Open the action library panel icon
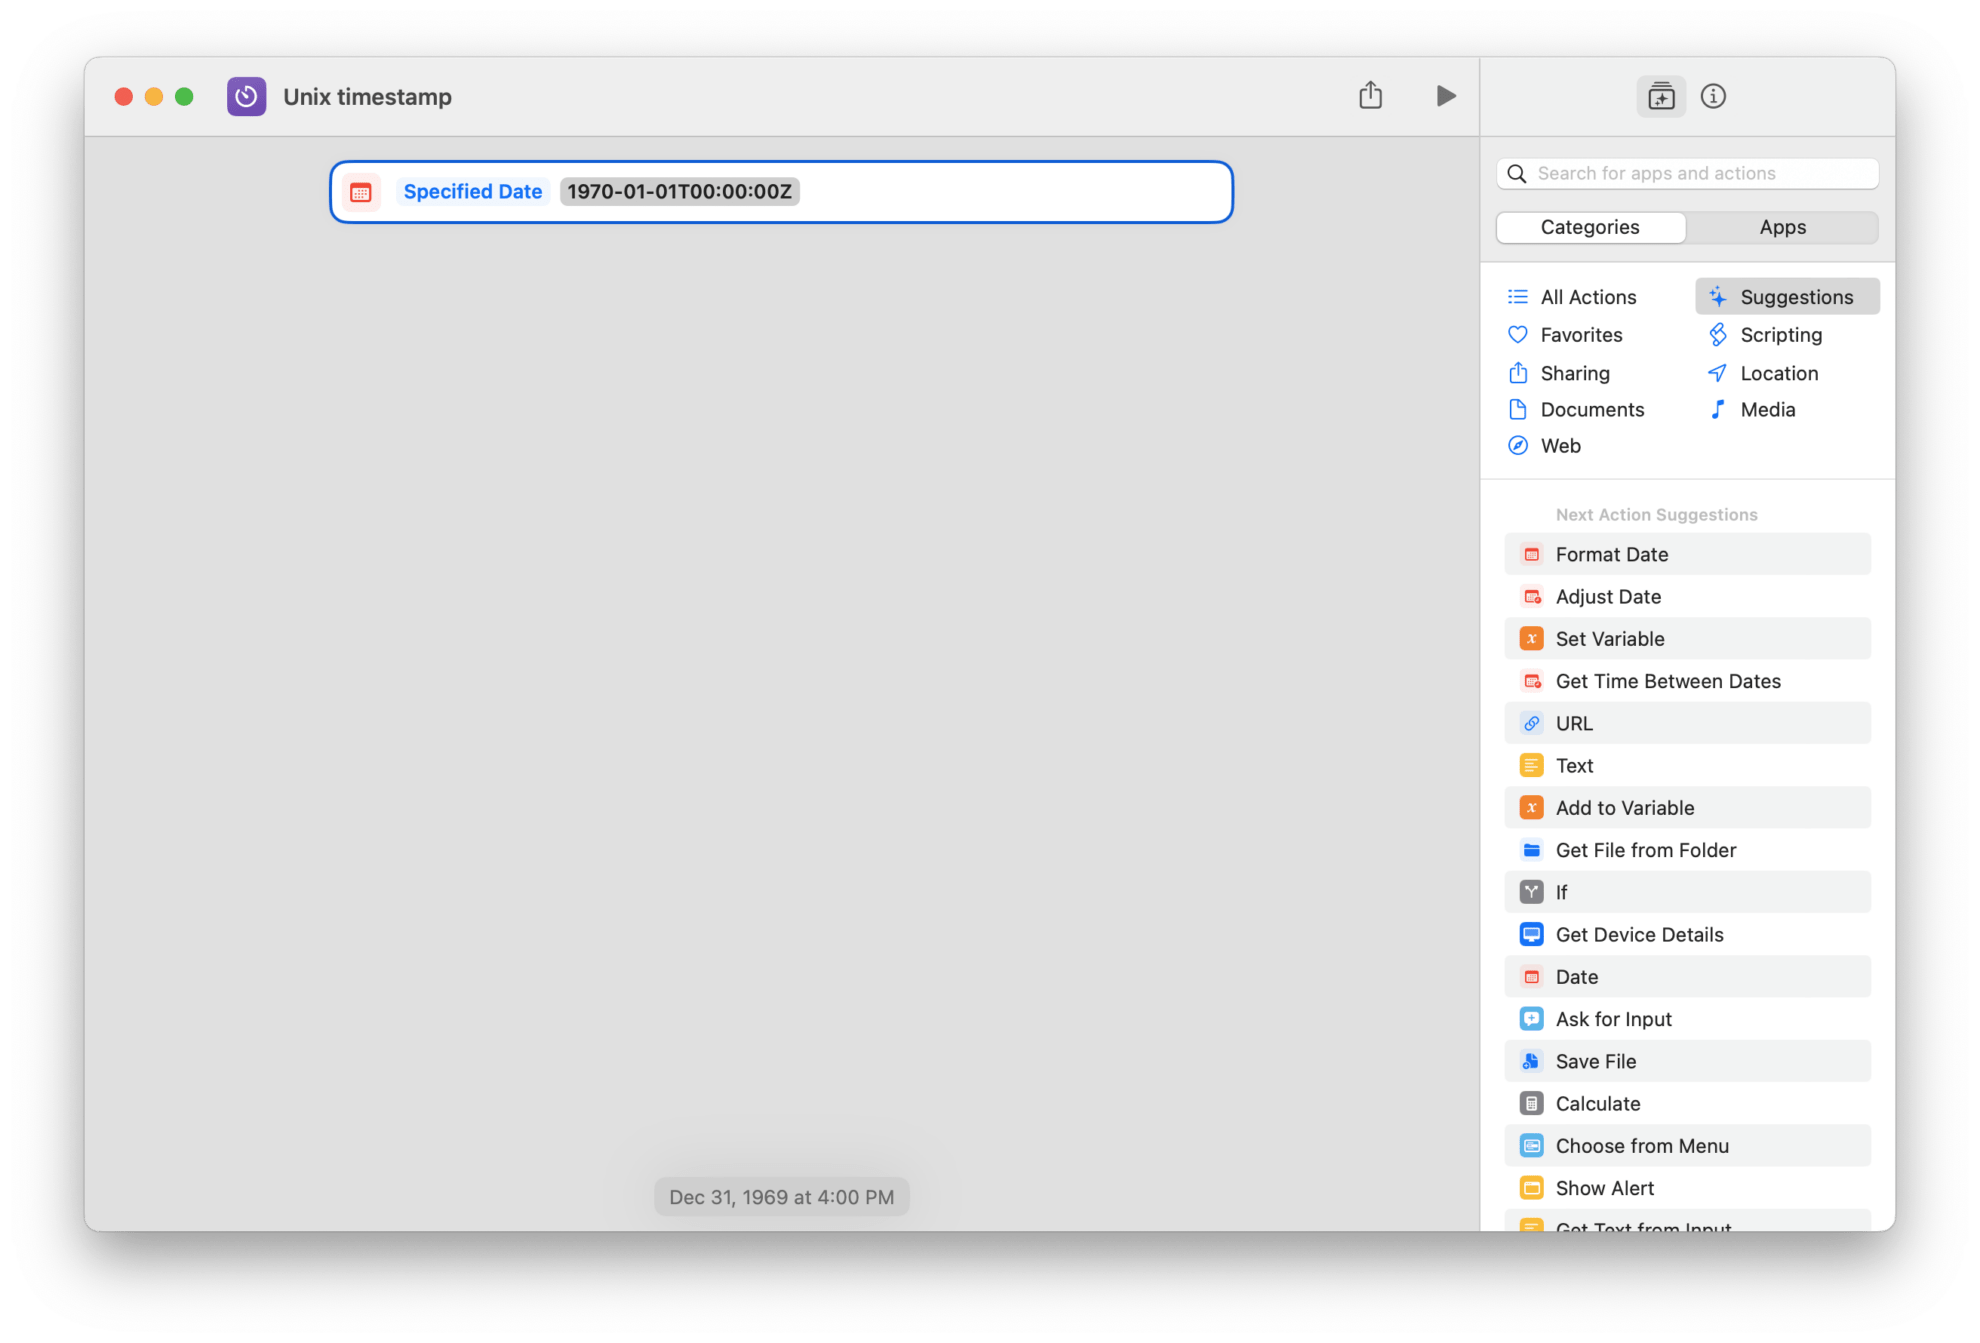 click(1660, 96)
